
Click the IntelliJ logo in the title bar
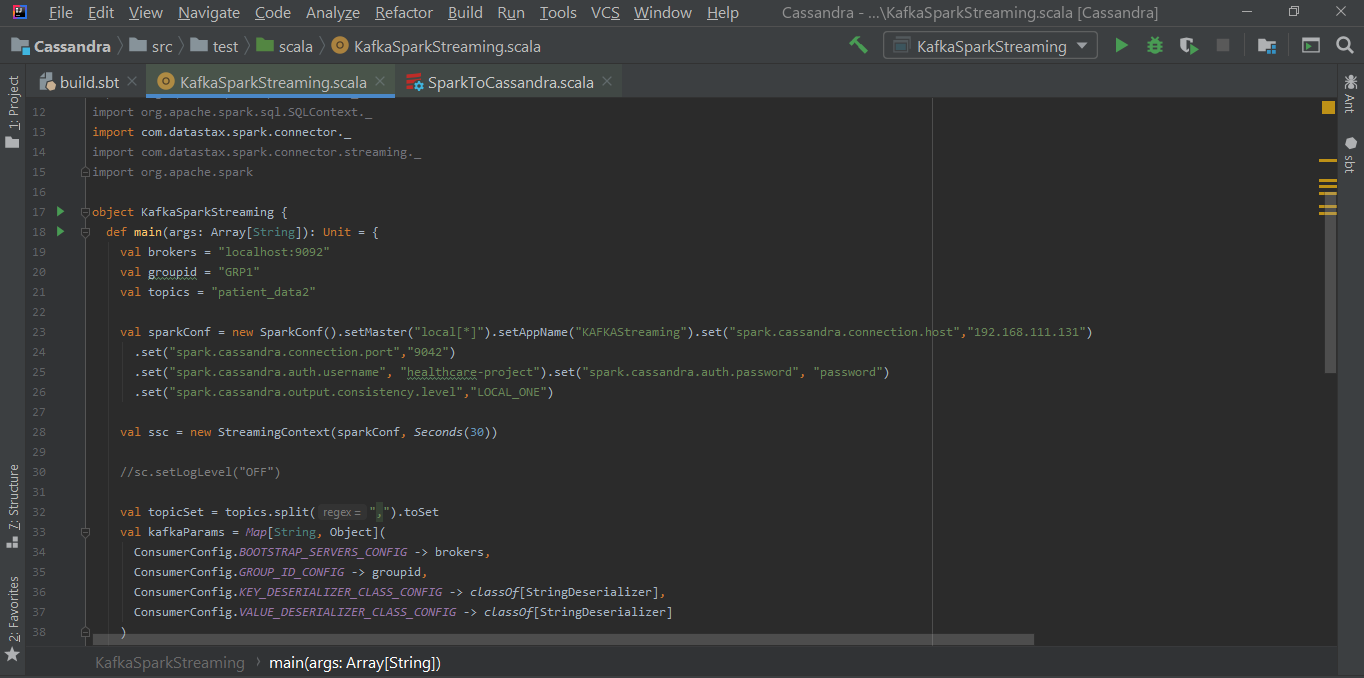(x=20, y=12)
